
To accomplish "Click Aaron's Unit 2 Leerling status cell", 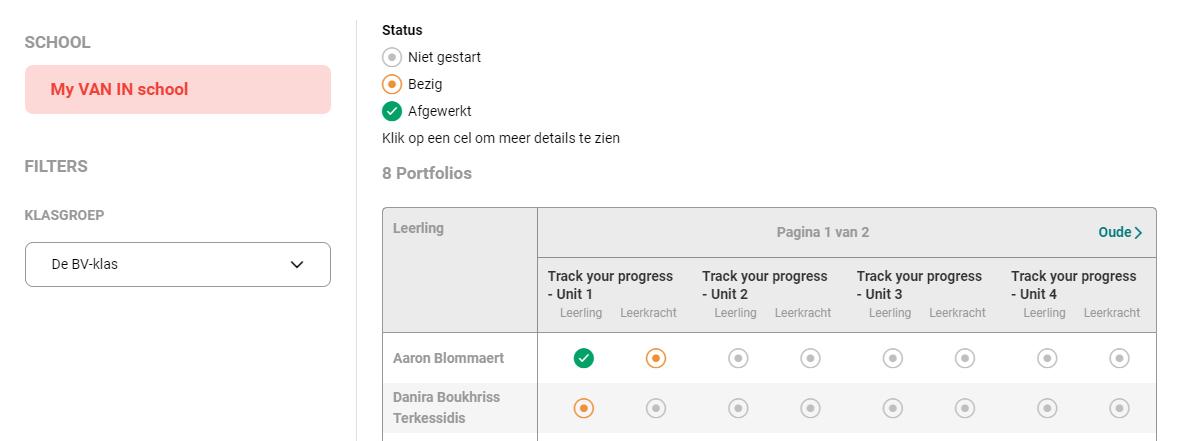I will pyautogui.click(x=738, y=358).
